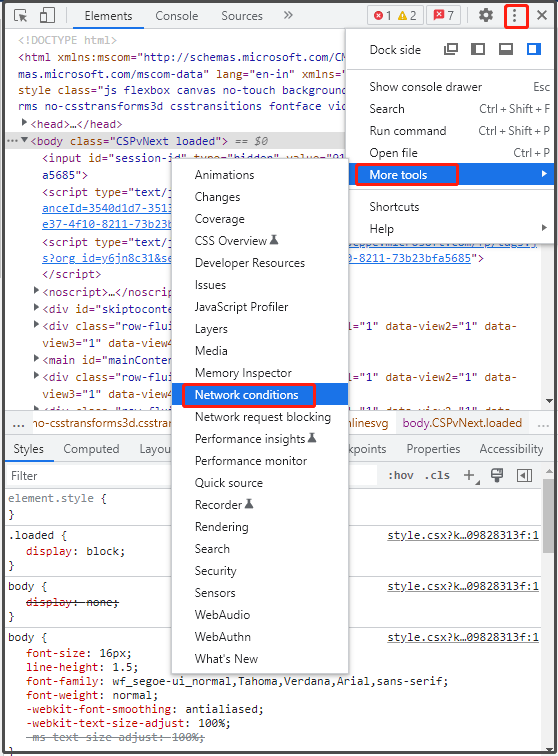558x756 pixels.
Task: Open the issues badge showing 7
Action: click(x=443, y=15)
